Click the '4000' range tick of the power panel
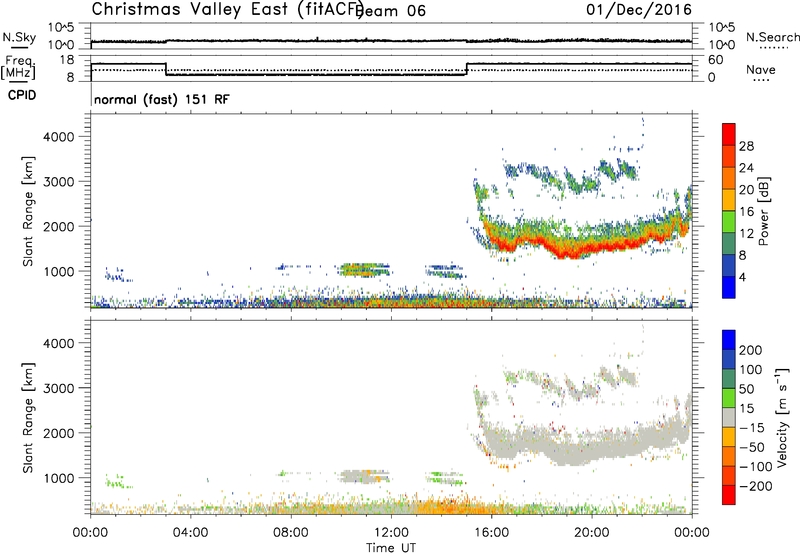 59,137
